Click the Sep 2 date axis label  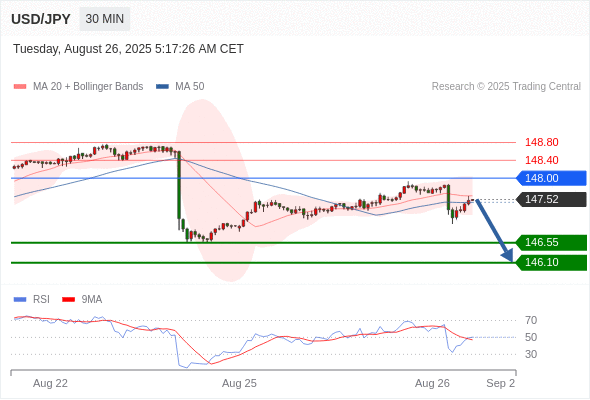point(500,383)
